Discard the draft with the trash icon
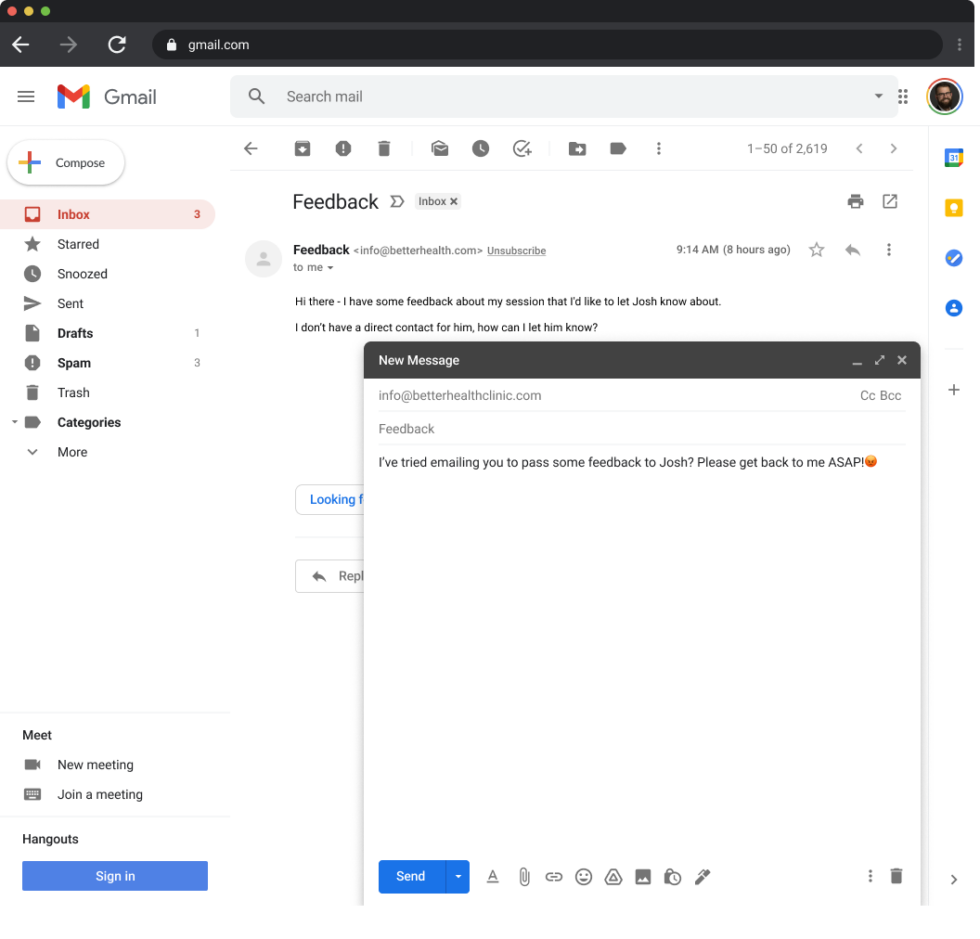This screenshot has width=980, height=939. [x=896, y=876]
